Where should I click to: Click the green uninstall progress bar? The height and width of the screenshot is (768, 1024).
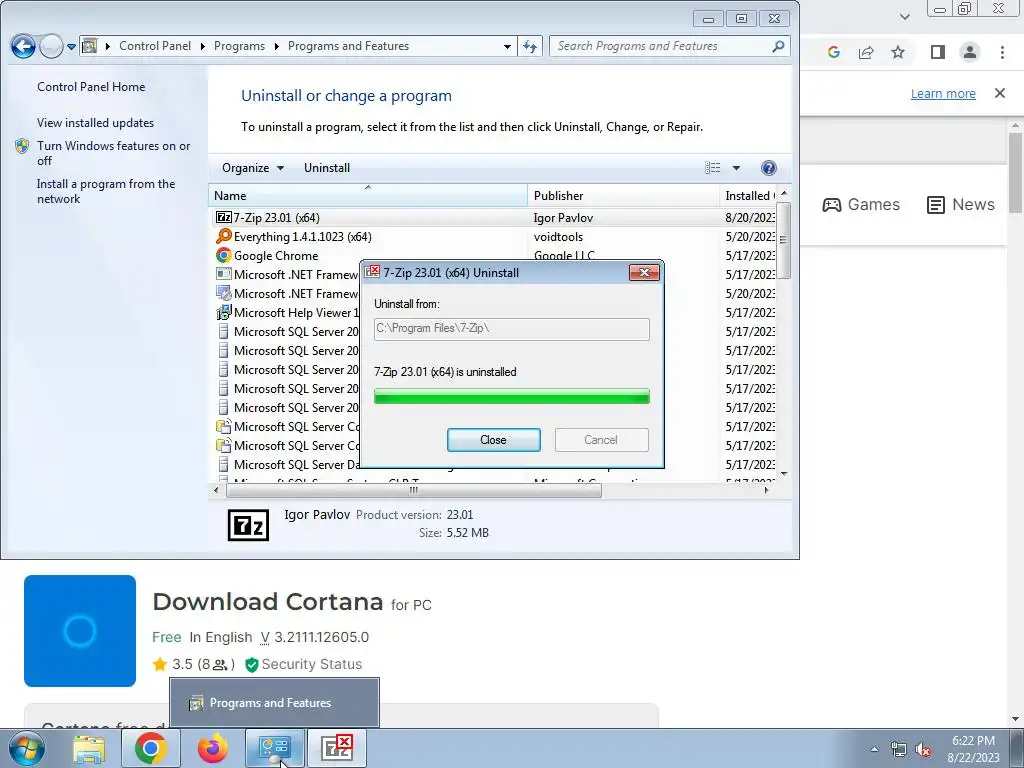(x=511, y=396)
